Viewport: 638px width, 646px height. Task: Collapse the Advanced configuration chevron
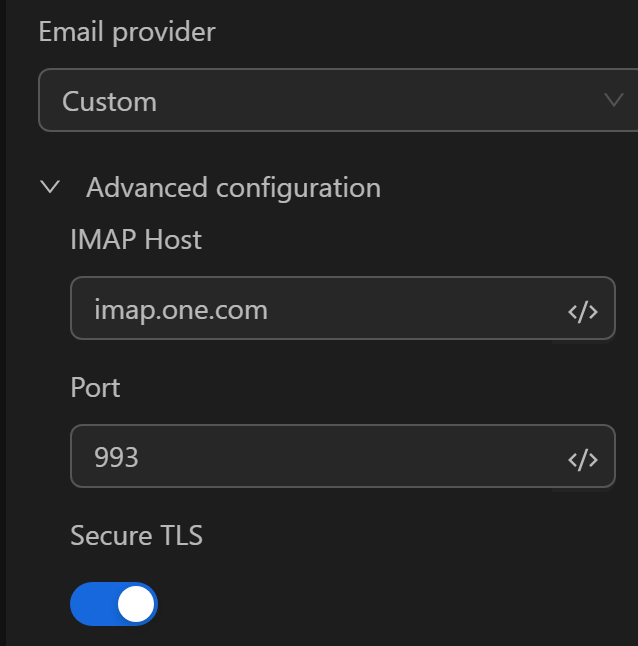pyautogui.click(x=50, y=187)
